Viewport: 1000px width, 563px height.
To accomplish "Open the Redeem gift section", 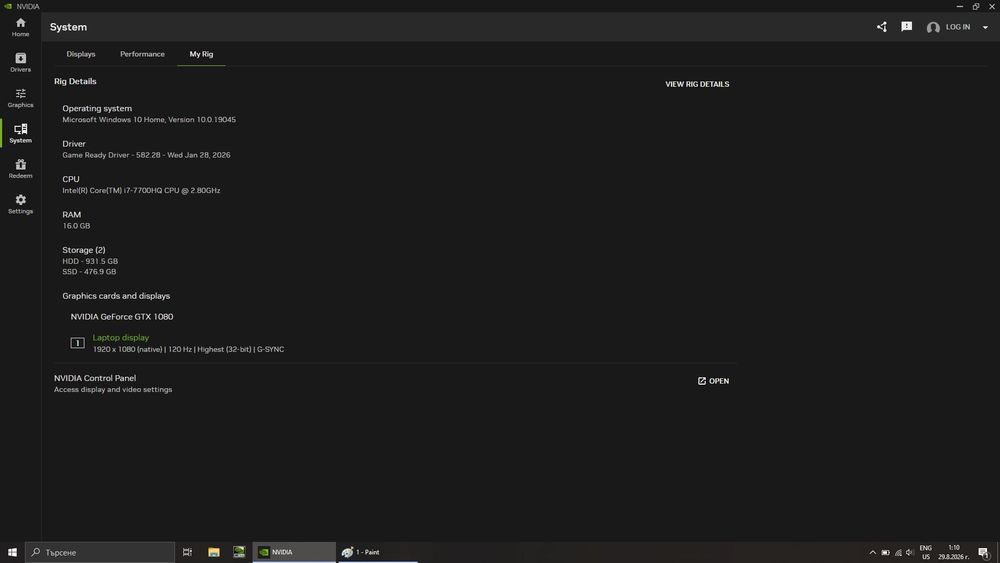I will [x=20, y=169].
